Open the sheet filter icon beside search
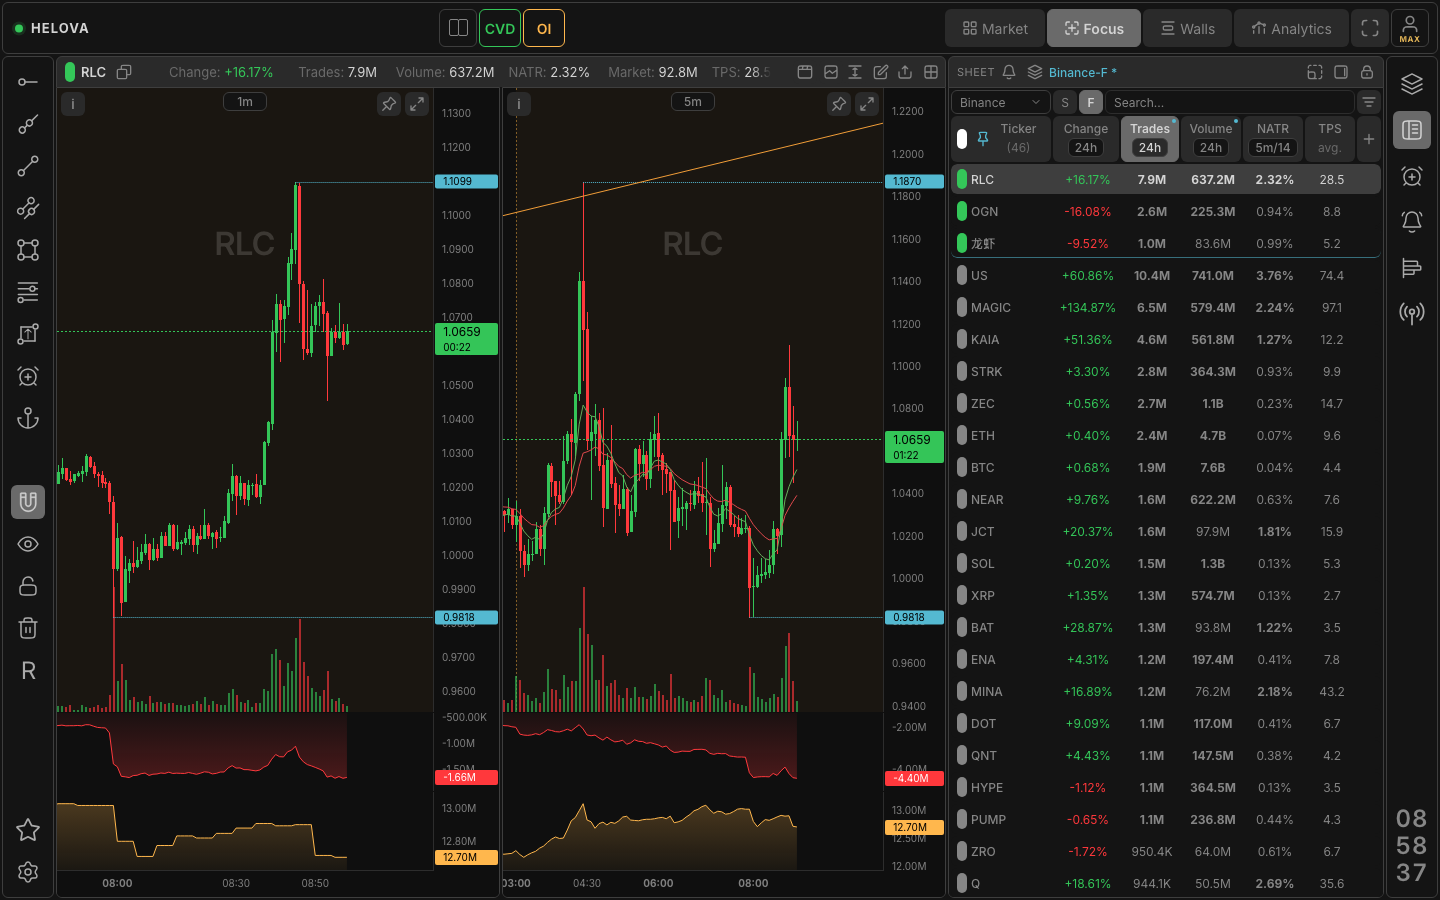1440x900 pixels. [1369, 102]
